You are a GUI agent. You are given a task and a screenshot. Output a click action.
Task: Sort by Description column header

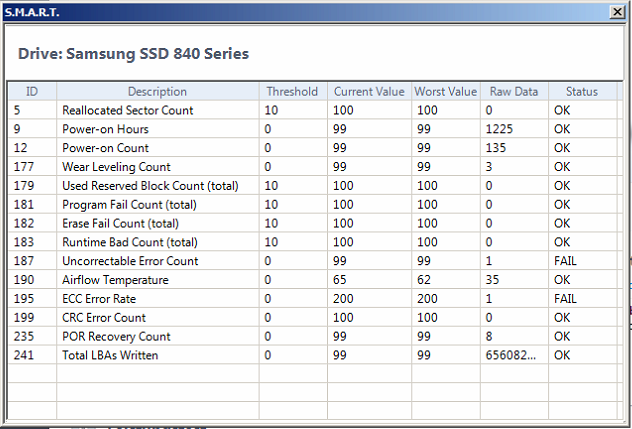pyautogui.click(x=158, y=92)
